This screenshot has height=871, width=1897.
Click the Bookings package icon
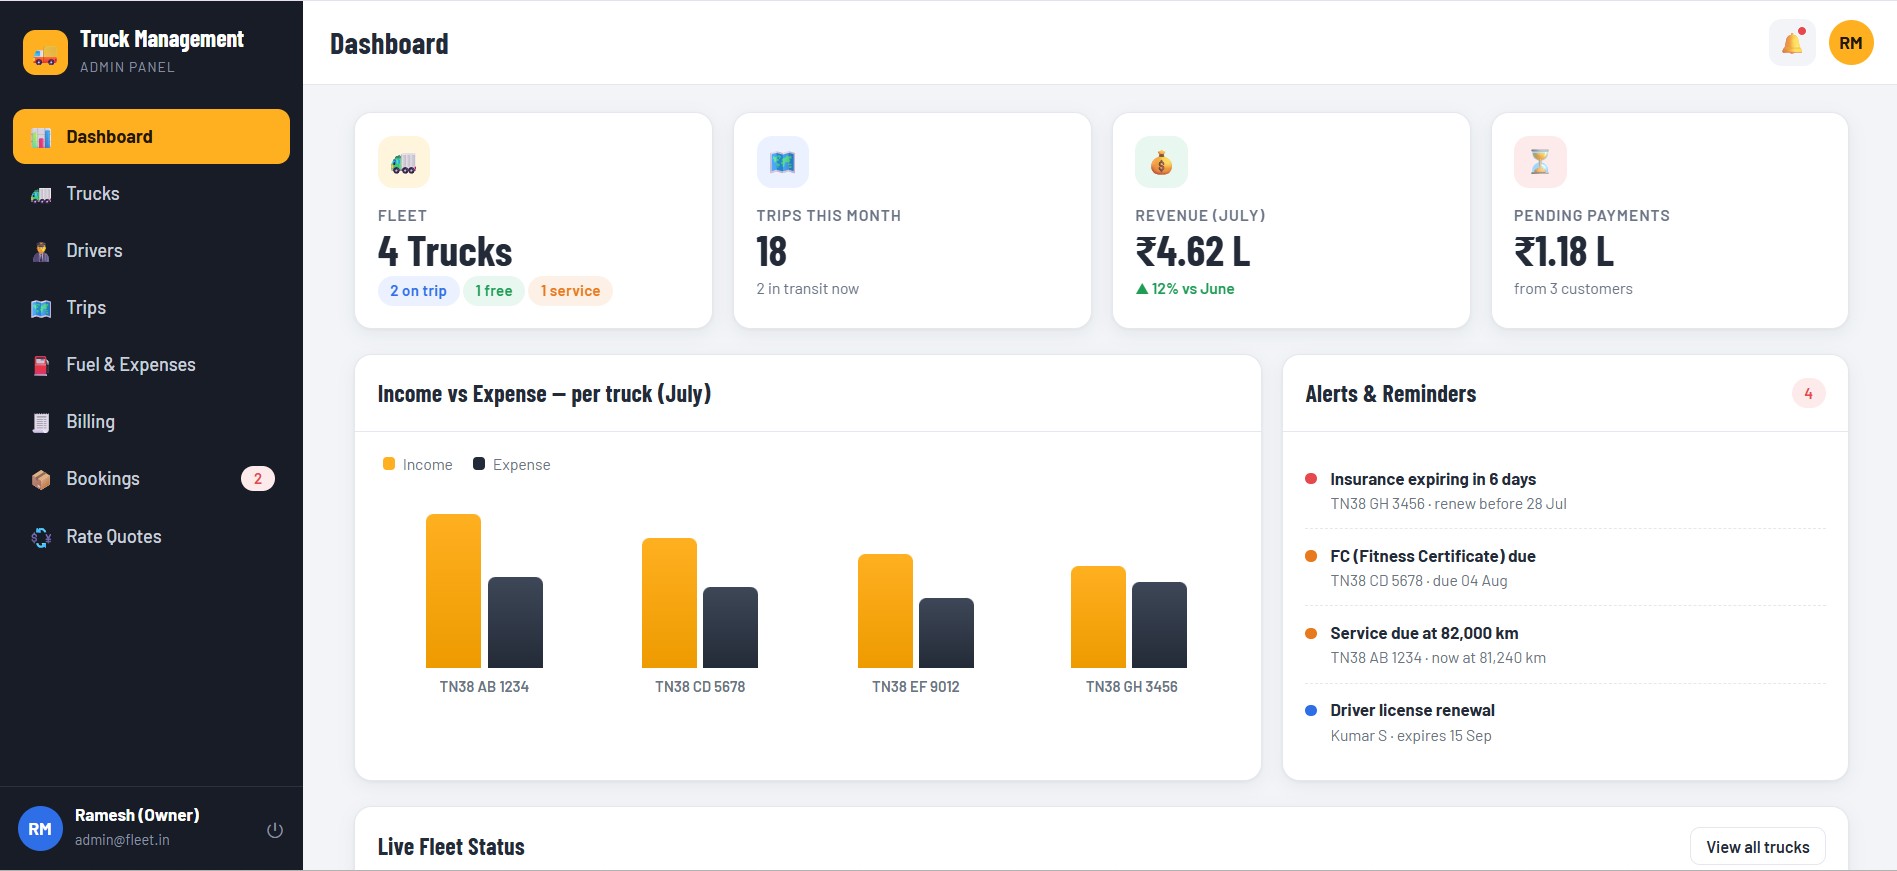click(41, 479)
